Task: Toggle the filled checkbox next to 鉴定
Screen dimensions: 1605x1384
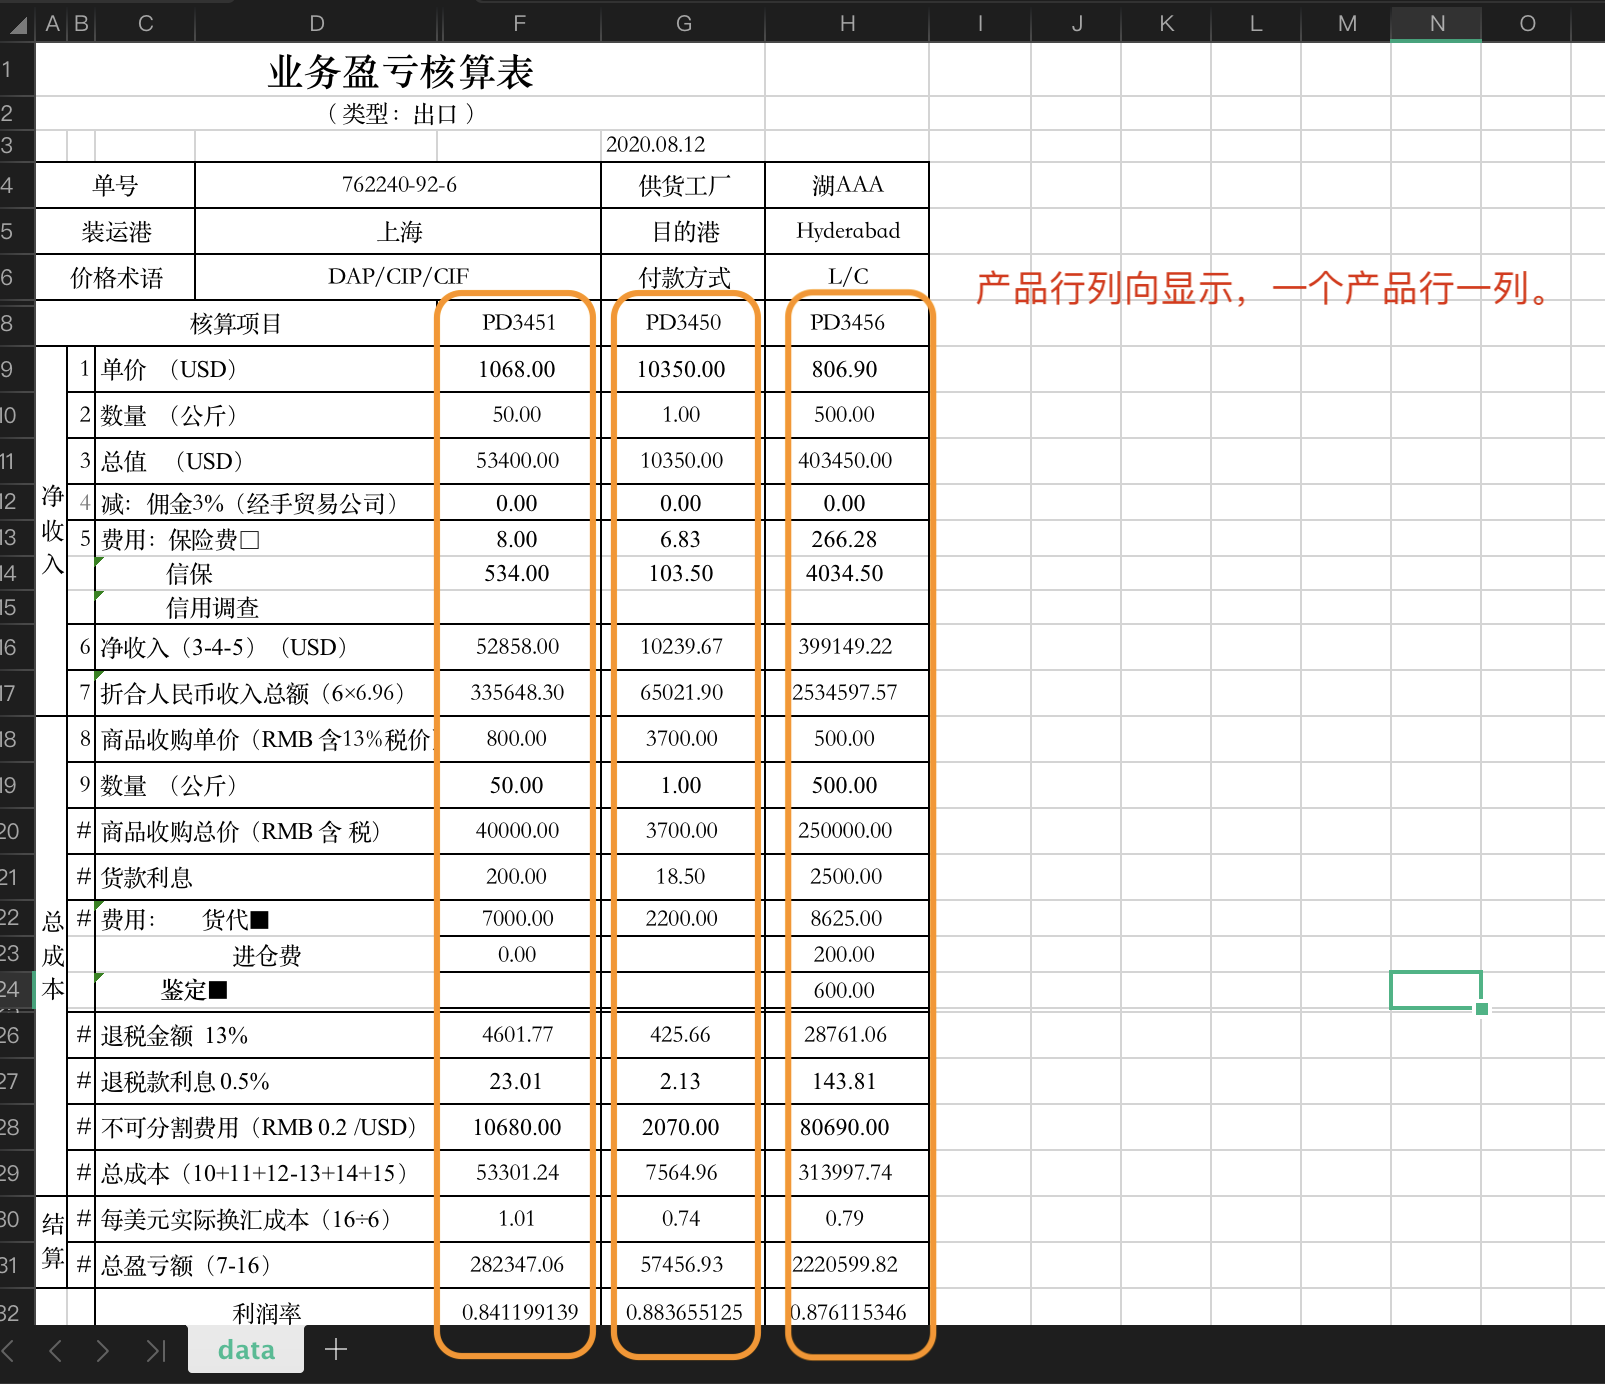Action: pos(218,991)
